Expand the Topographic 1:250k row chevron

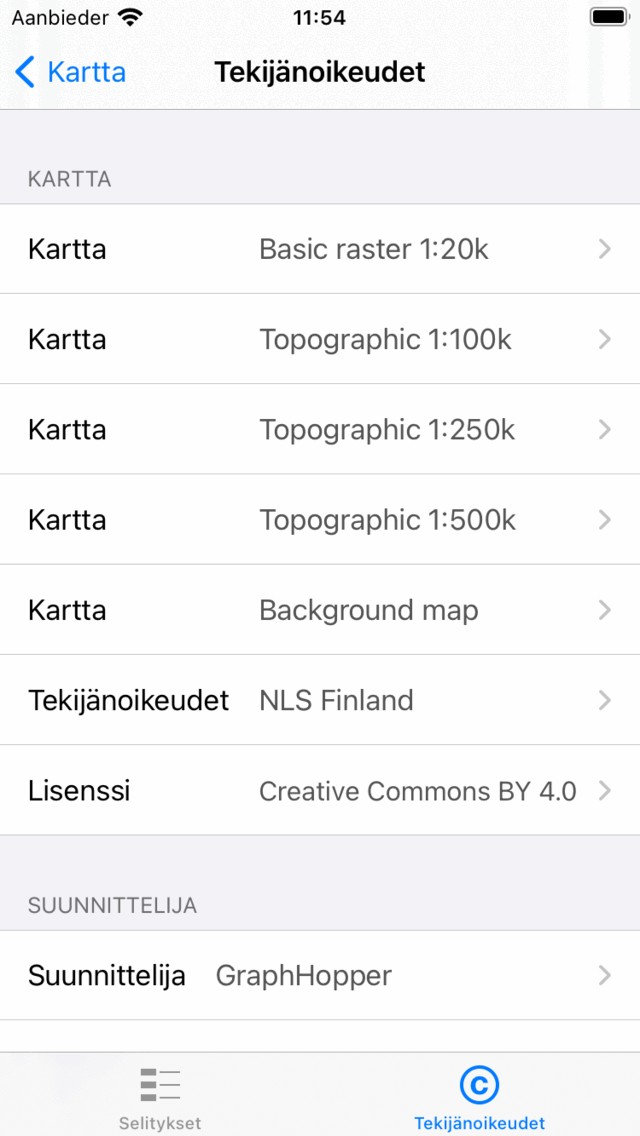tap(604, 430)
